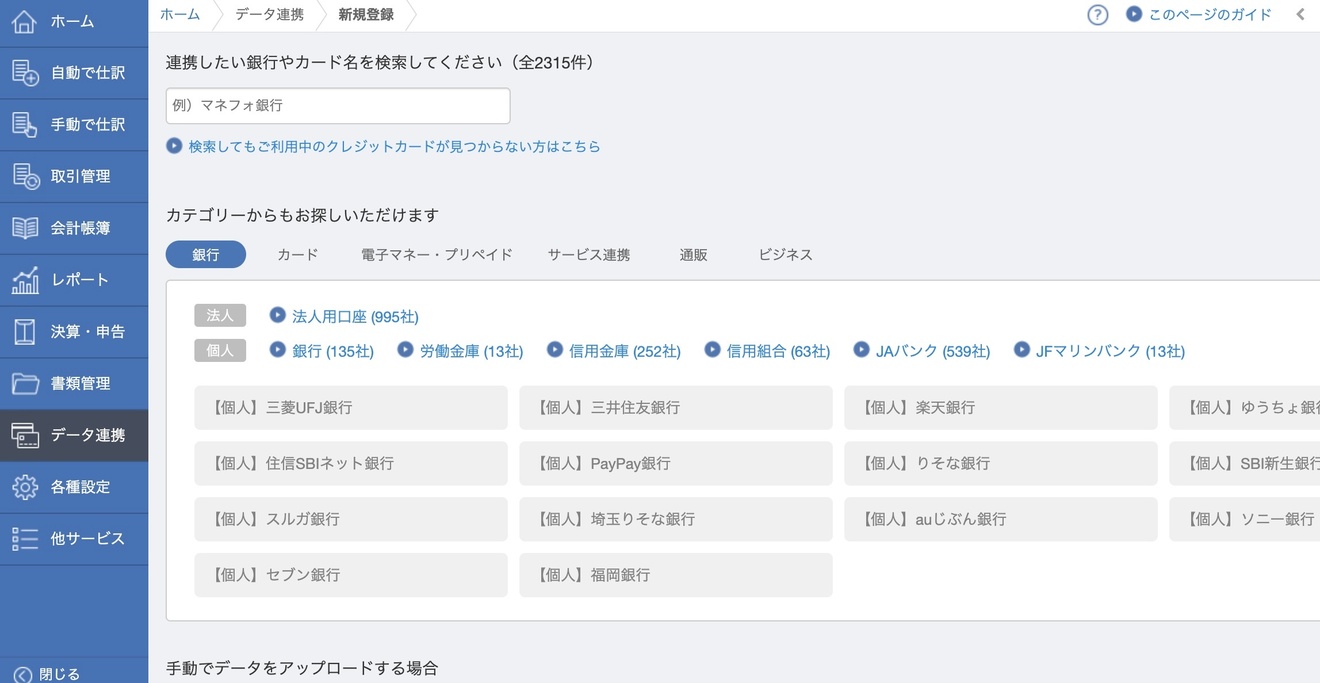1320x683 pixels.
Task: Open the ヘルプ question mark icon
Action: 1097,14
